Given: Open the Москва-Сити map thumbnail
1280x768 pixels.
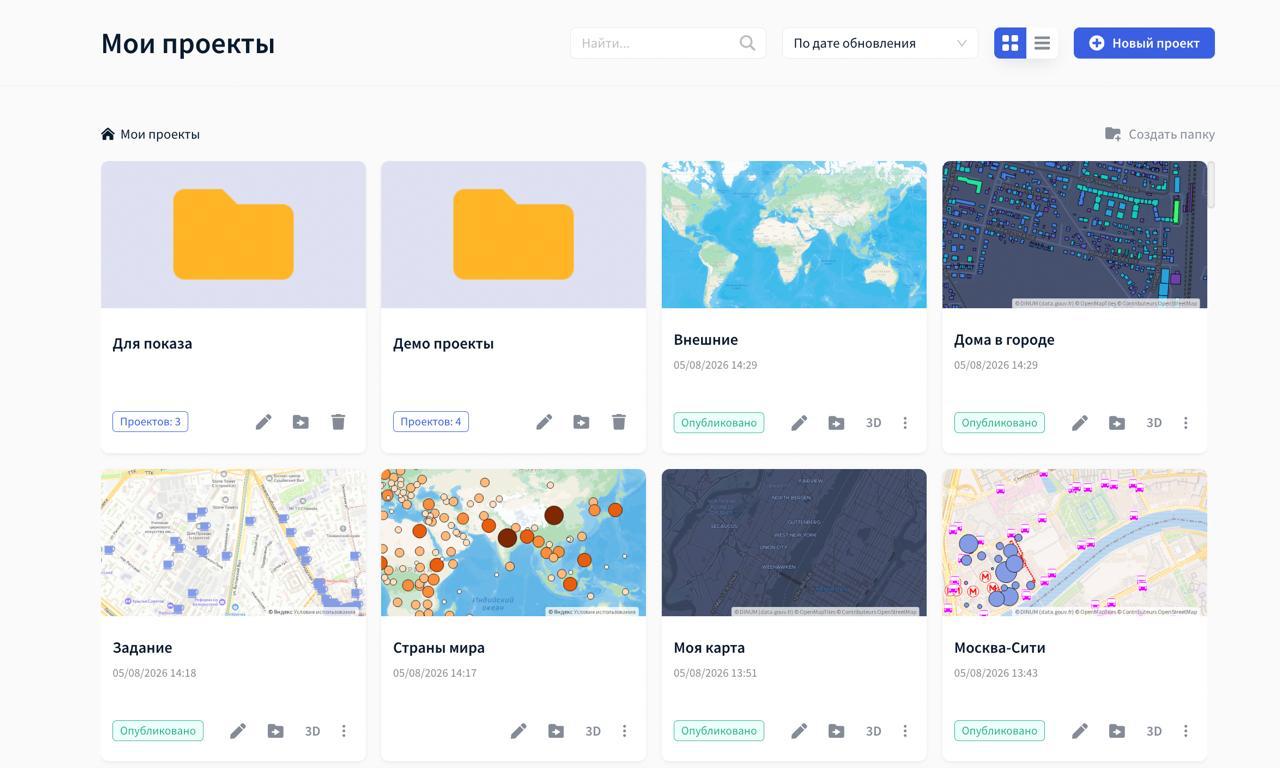Looking at the screenshot, I should click(1074, 543).
